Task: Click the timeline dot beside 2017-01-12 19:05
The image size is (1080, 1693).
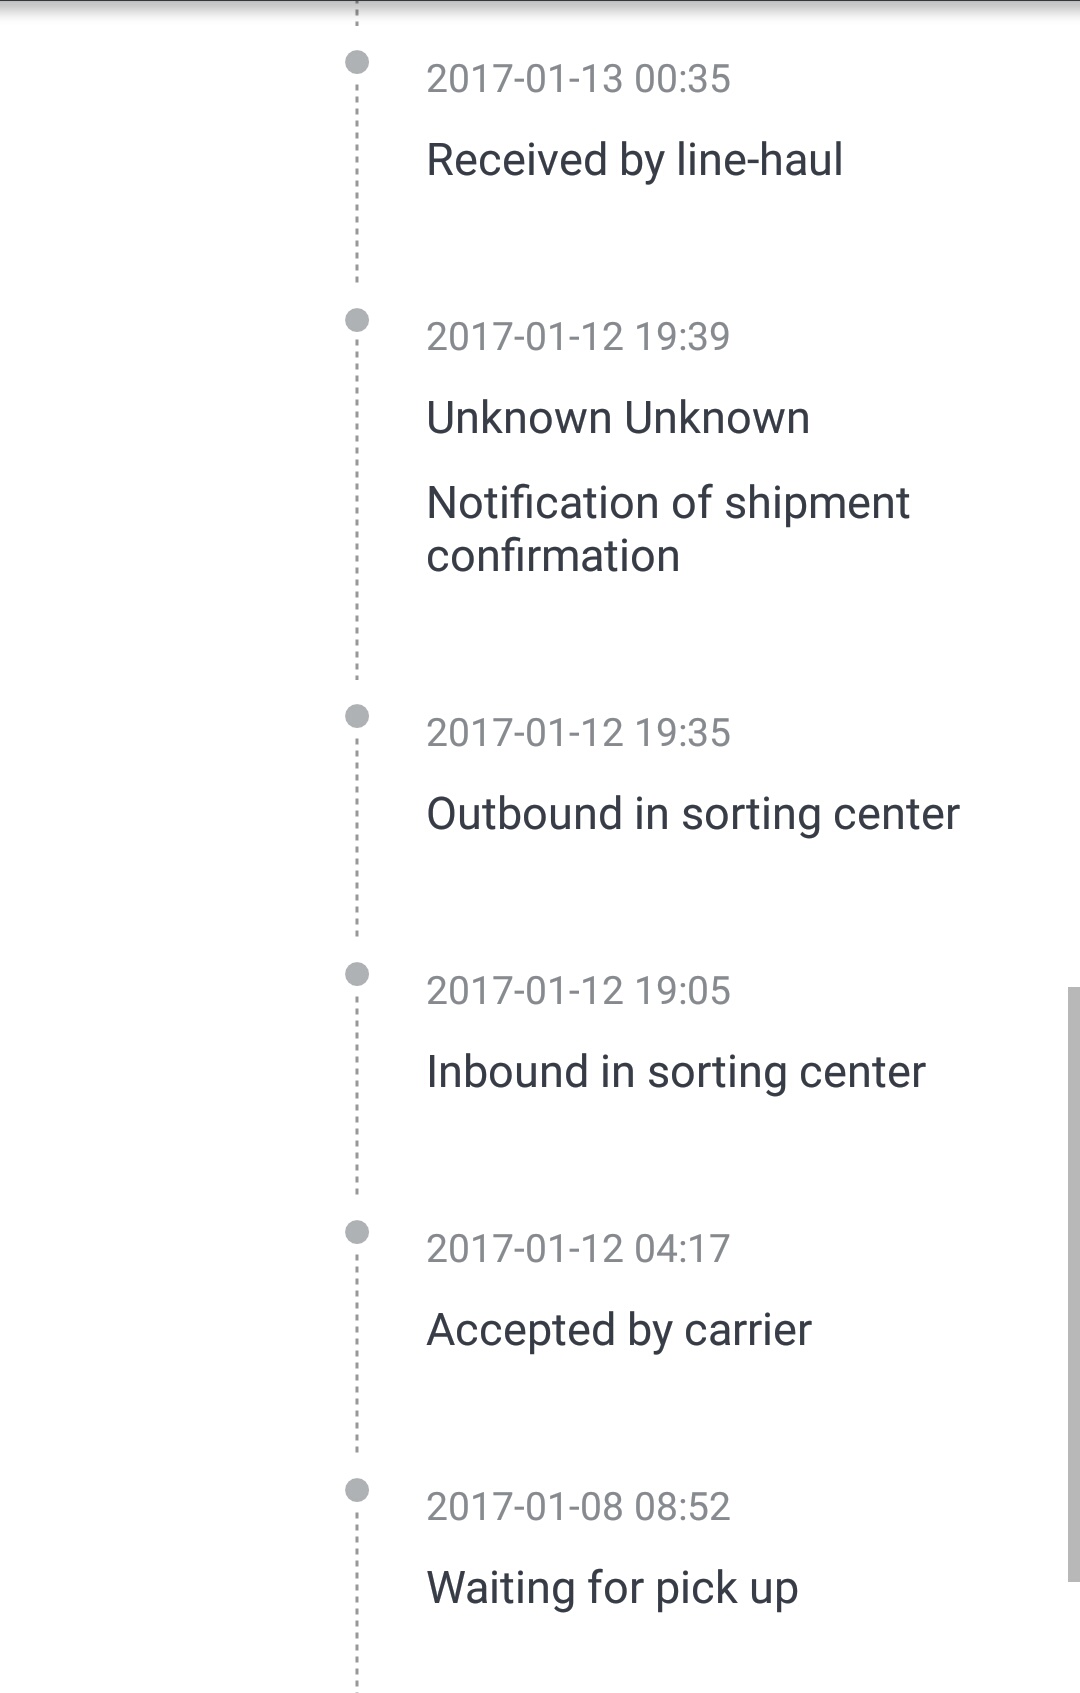Action: pyautogui.click(x=357, y=974)
